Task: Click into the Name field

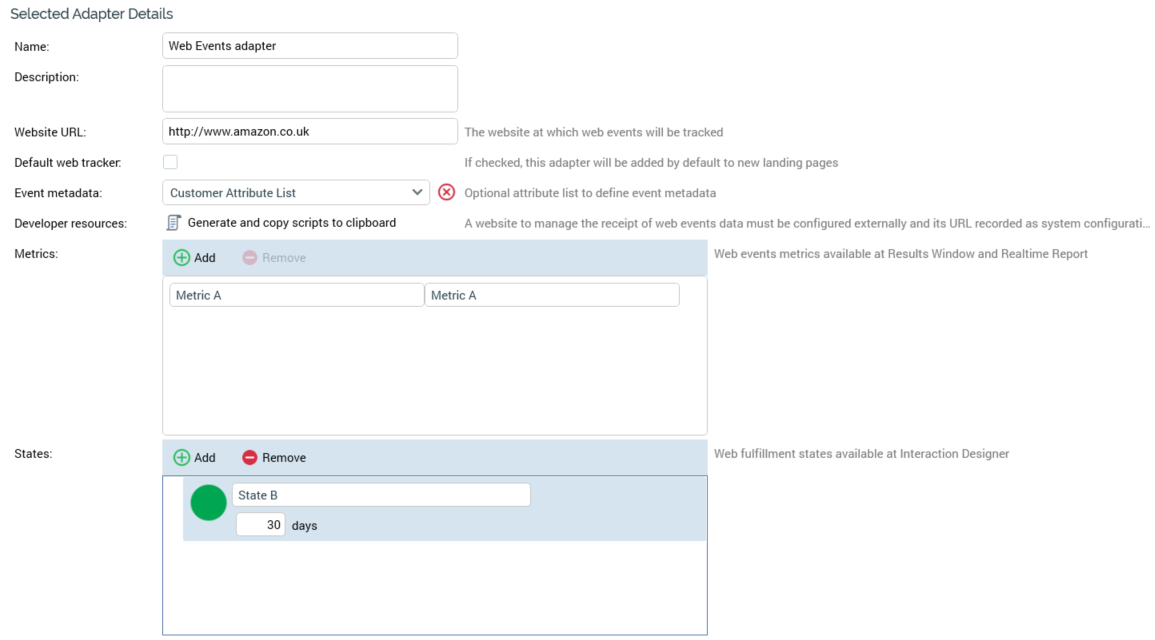Action: tap(310, 46)
